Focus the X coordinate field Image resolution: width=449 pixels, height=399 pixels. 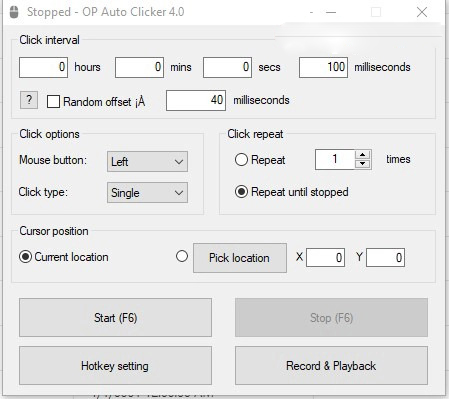click(x=325, y=257)
